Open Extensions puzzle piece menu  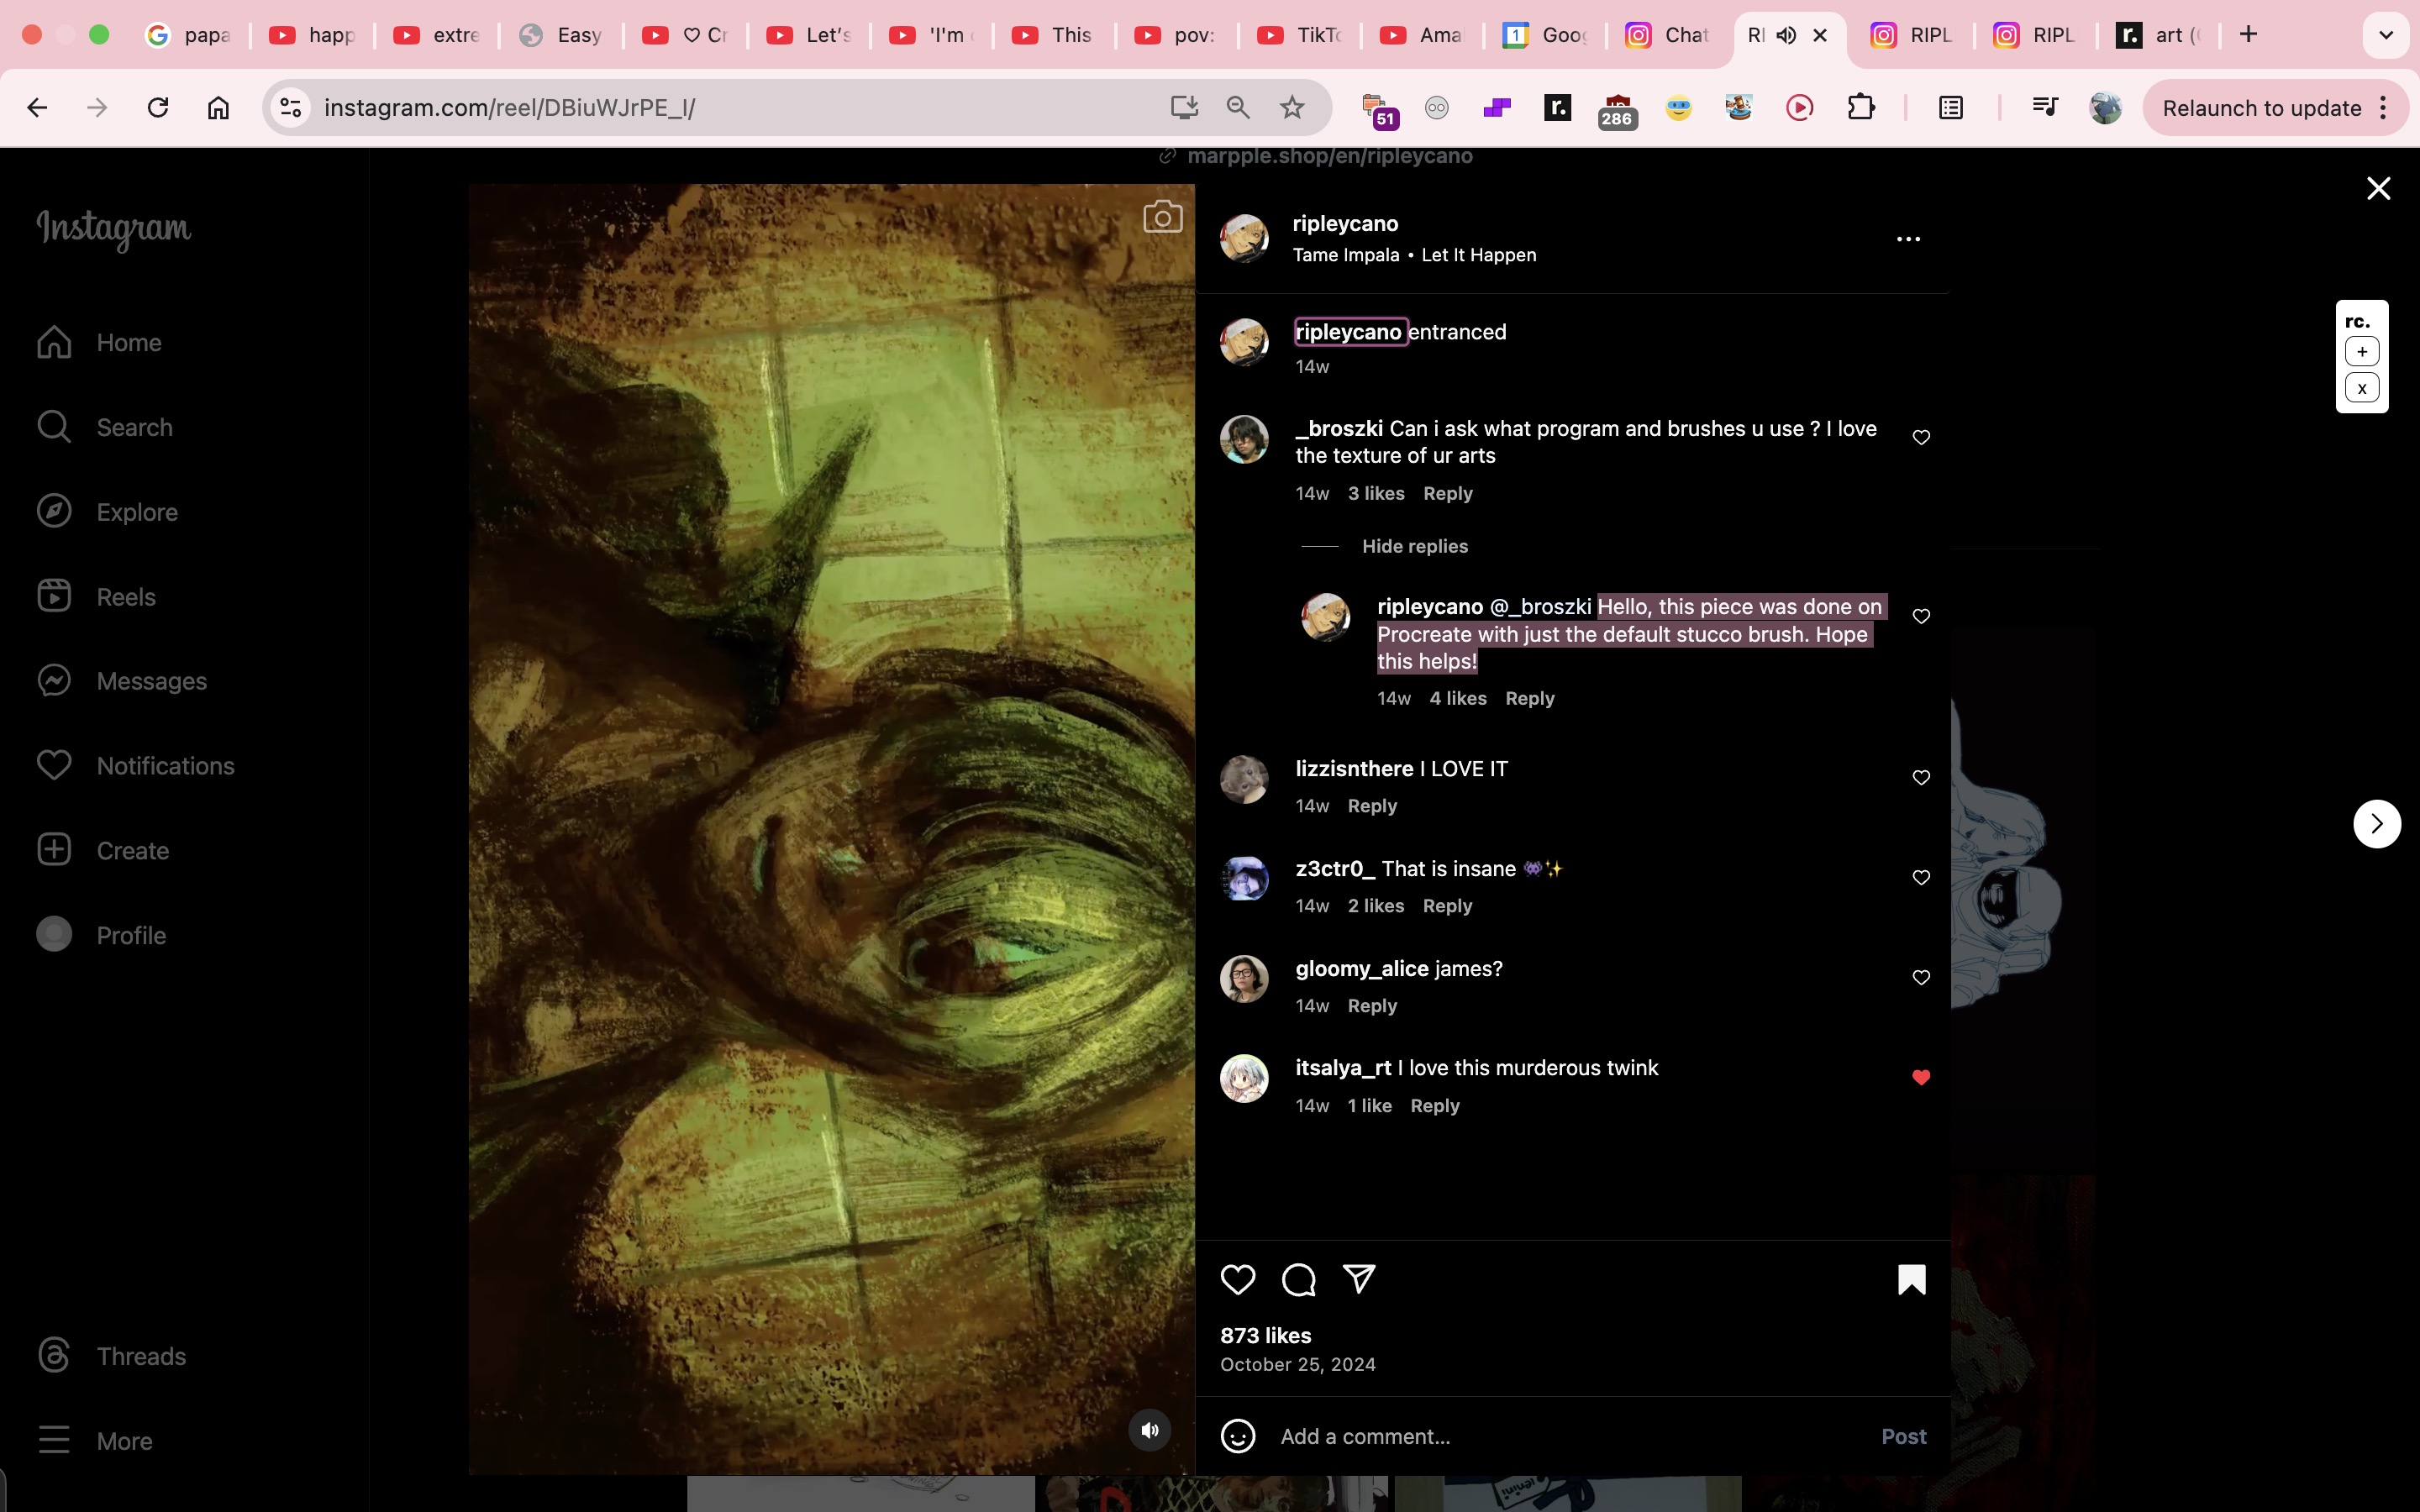coord(1860,107)
